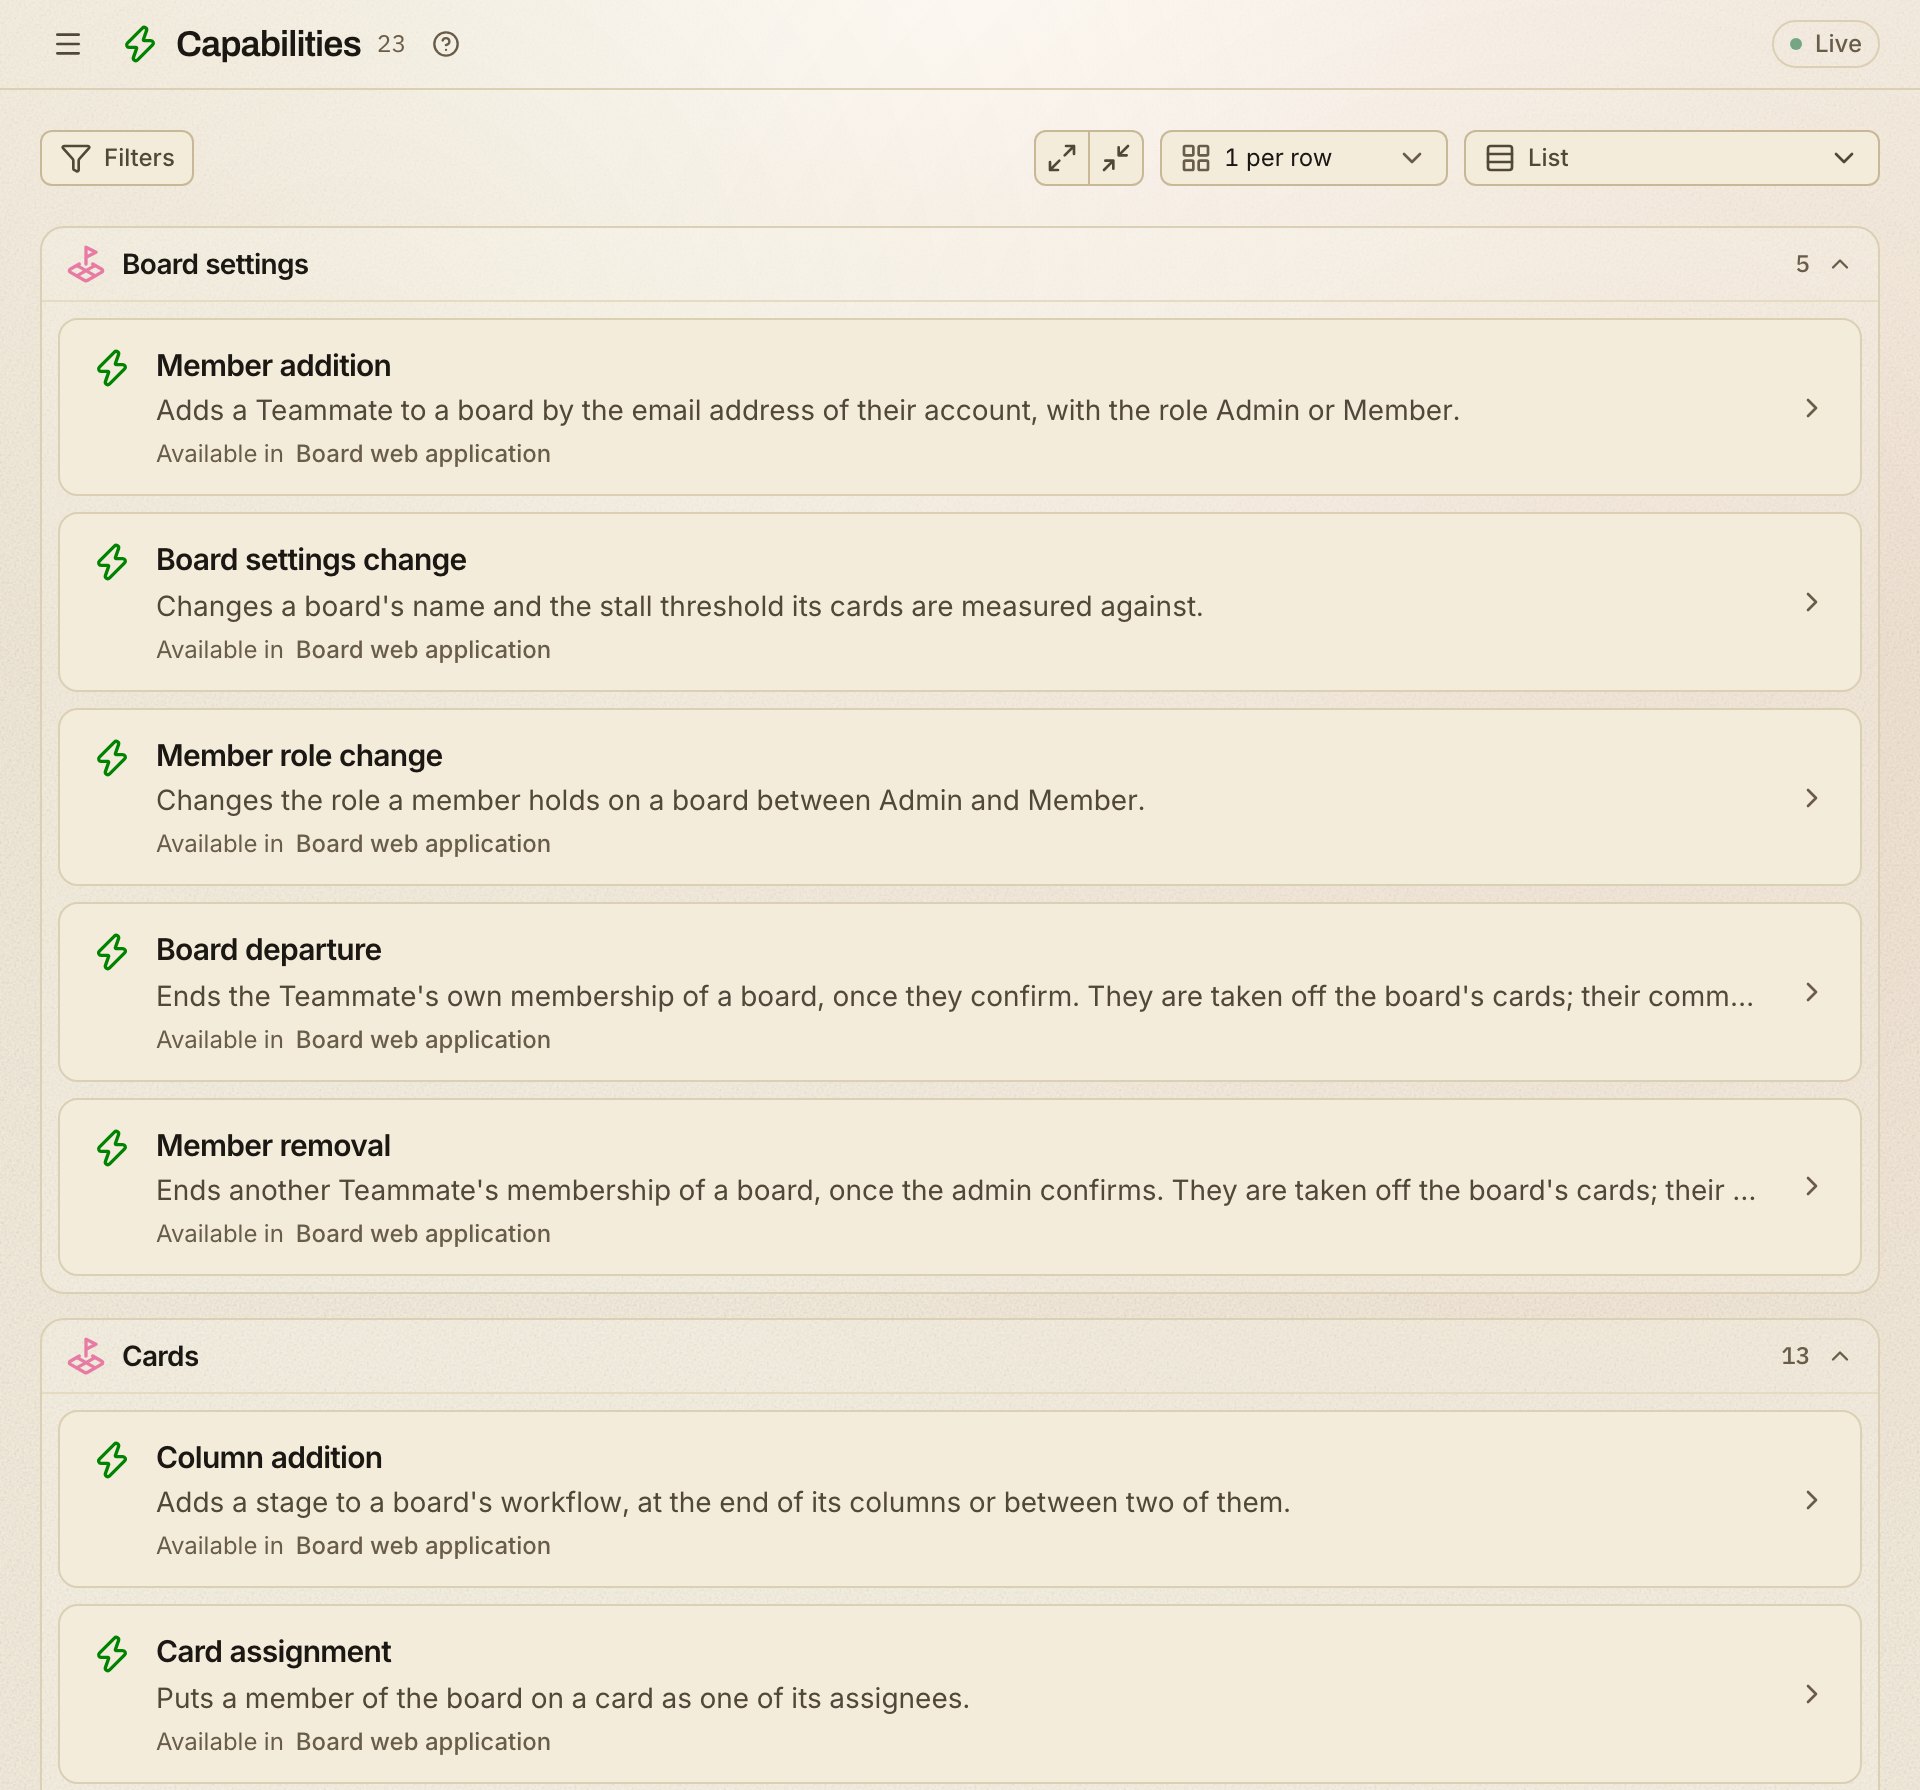Click the Member role change lightning icon
The width and height of the screenshot is (1920, 1790).
(x=112, y=757)
